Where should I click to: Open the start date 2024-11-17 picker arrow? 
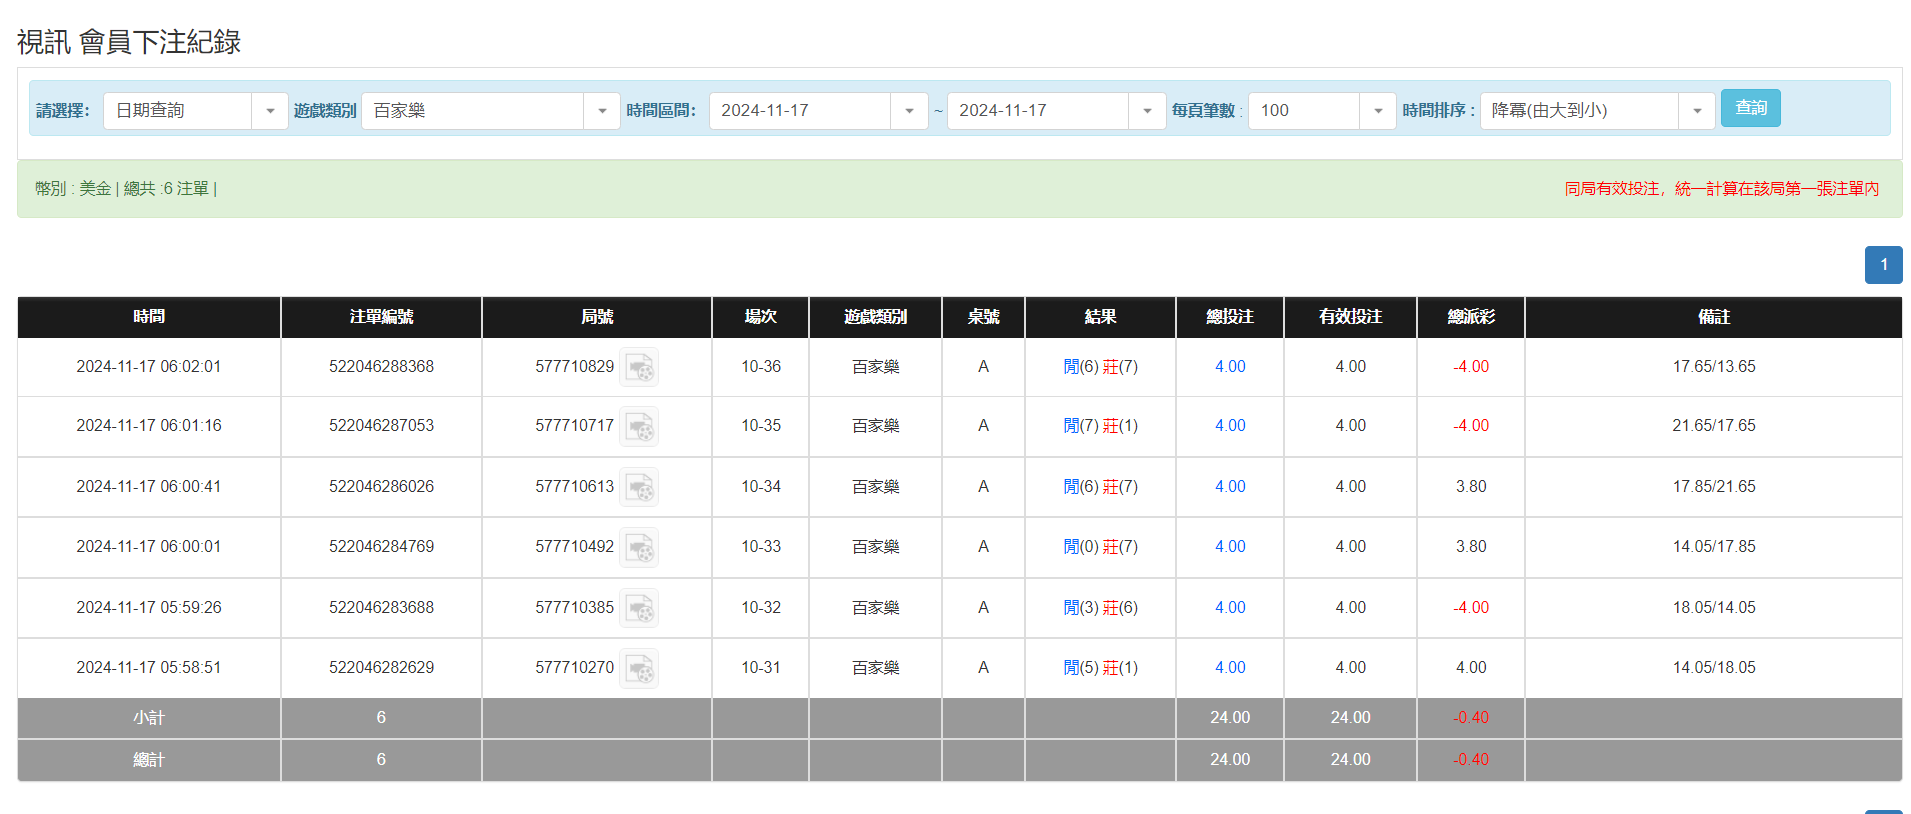tap(909, 111)
